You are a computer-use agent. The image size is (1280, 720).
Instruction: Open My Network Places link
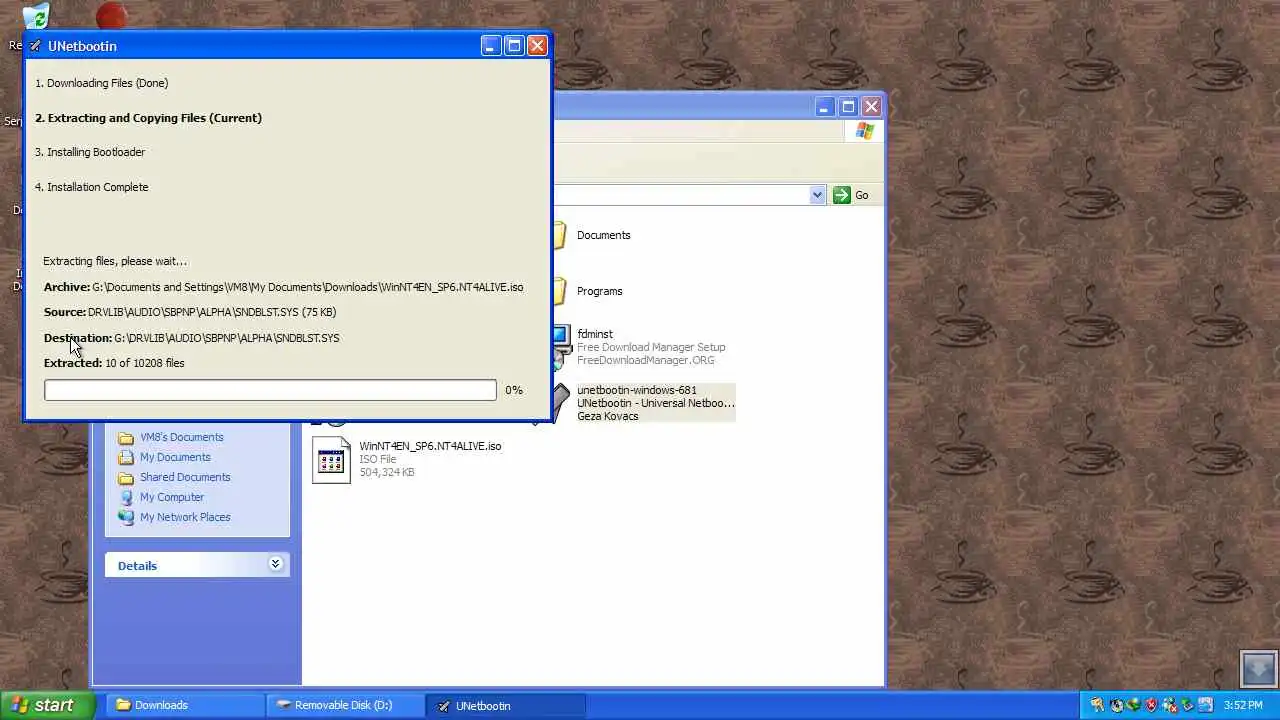[x=185, y=517]
